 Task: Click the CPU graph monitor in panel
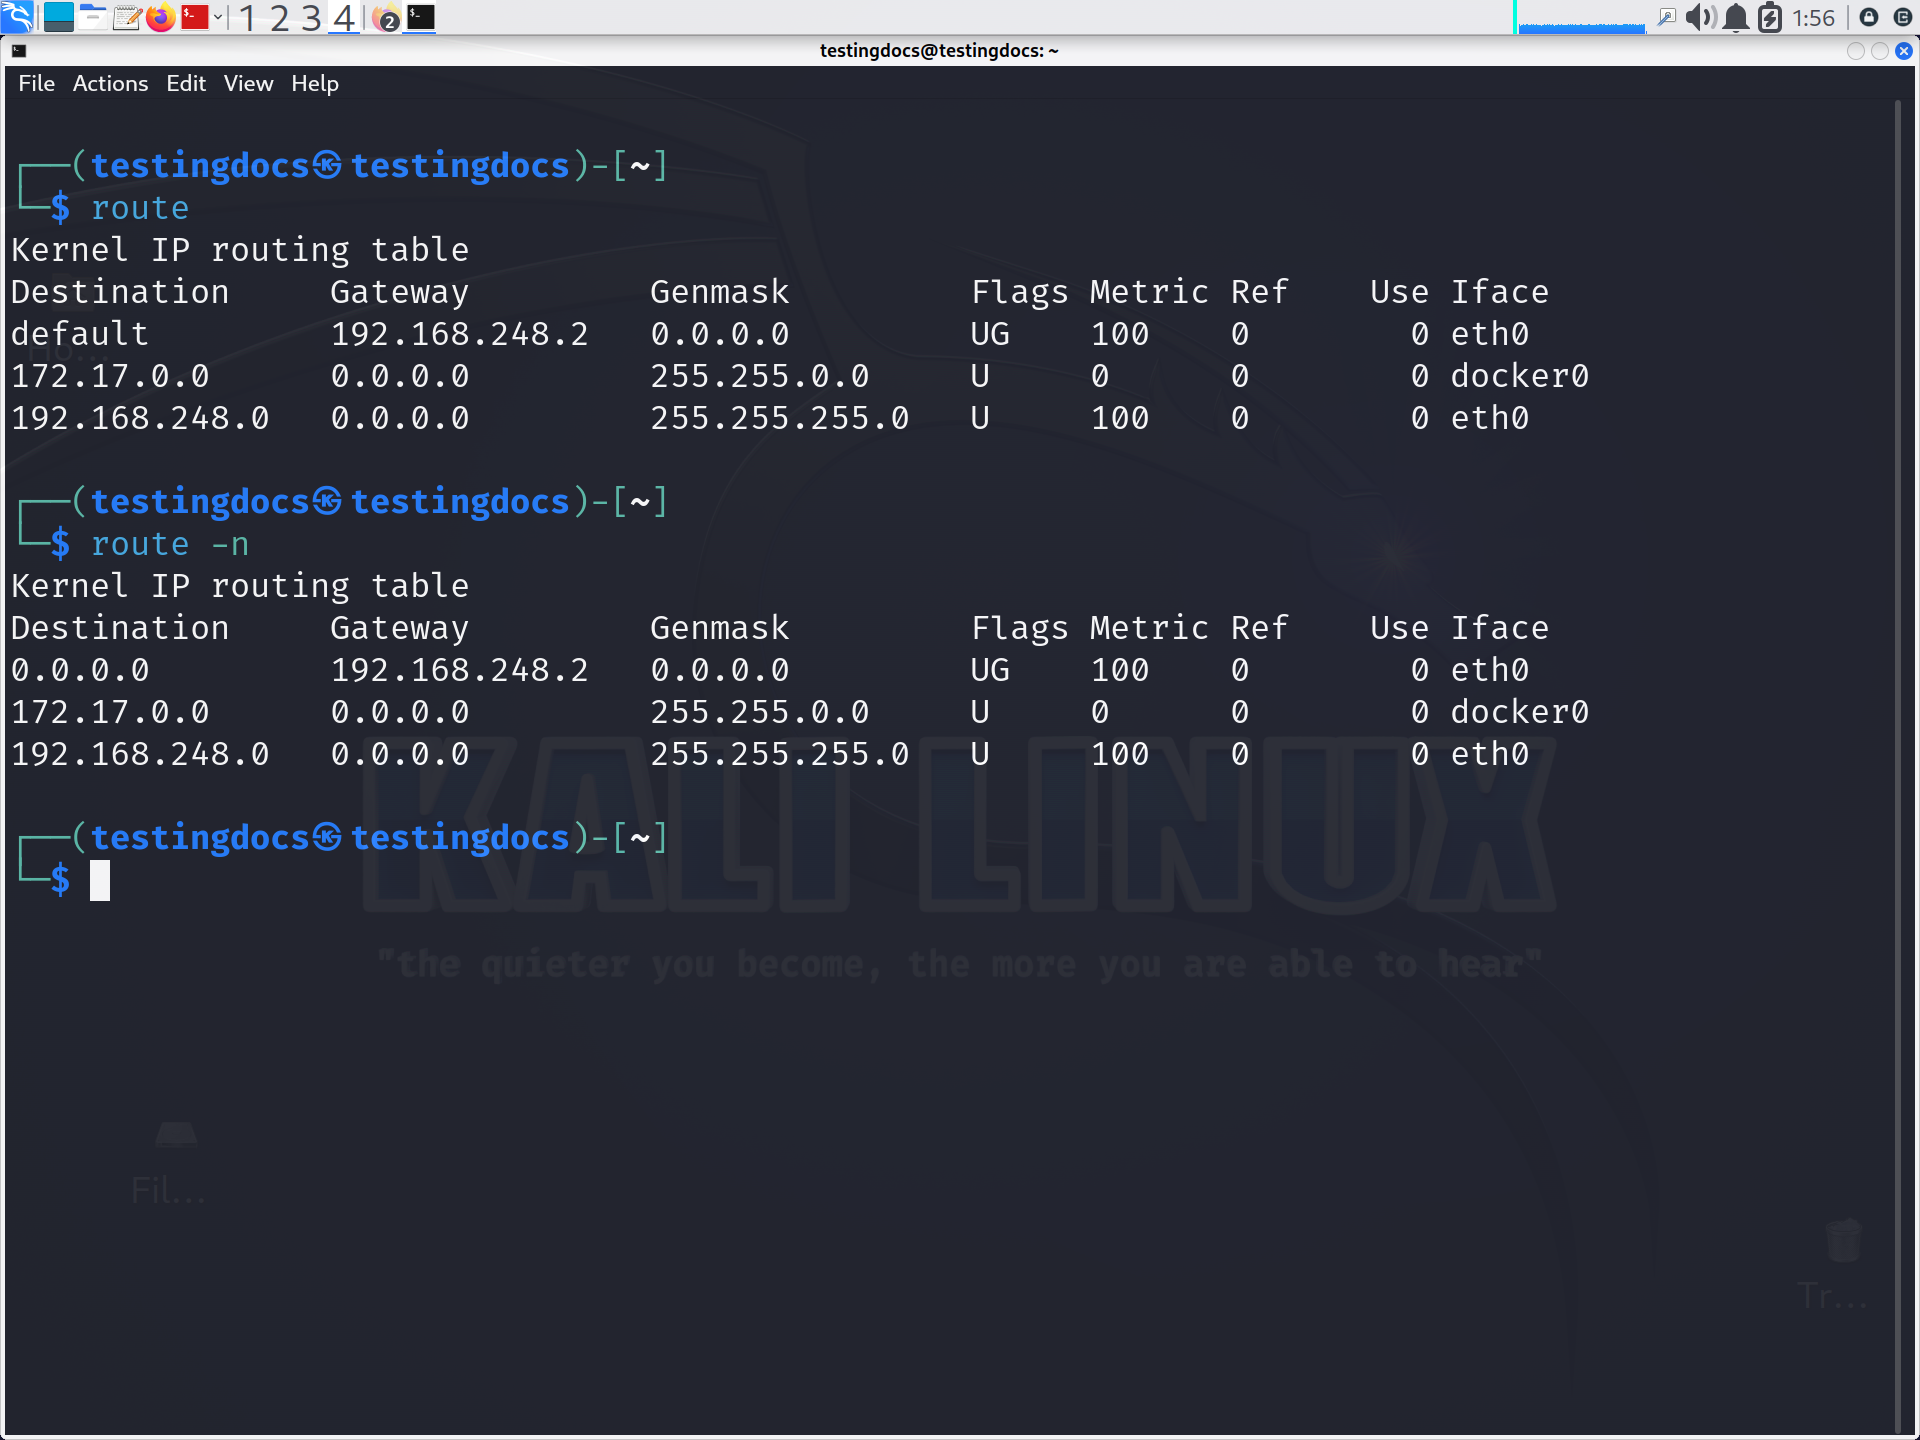point(1580,17)
